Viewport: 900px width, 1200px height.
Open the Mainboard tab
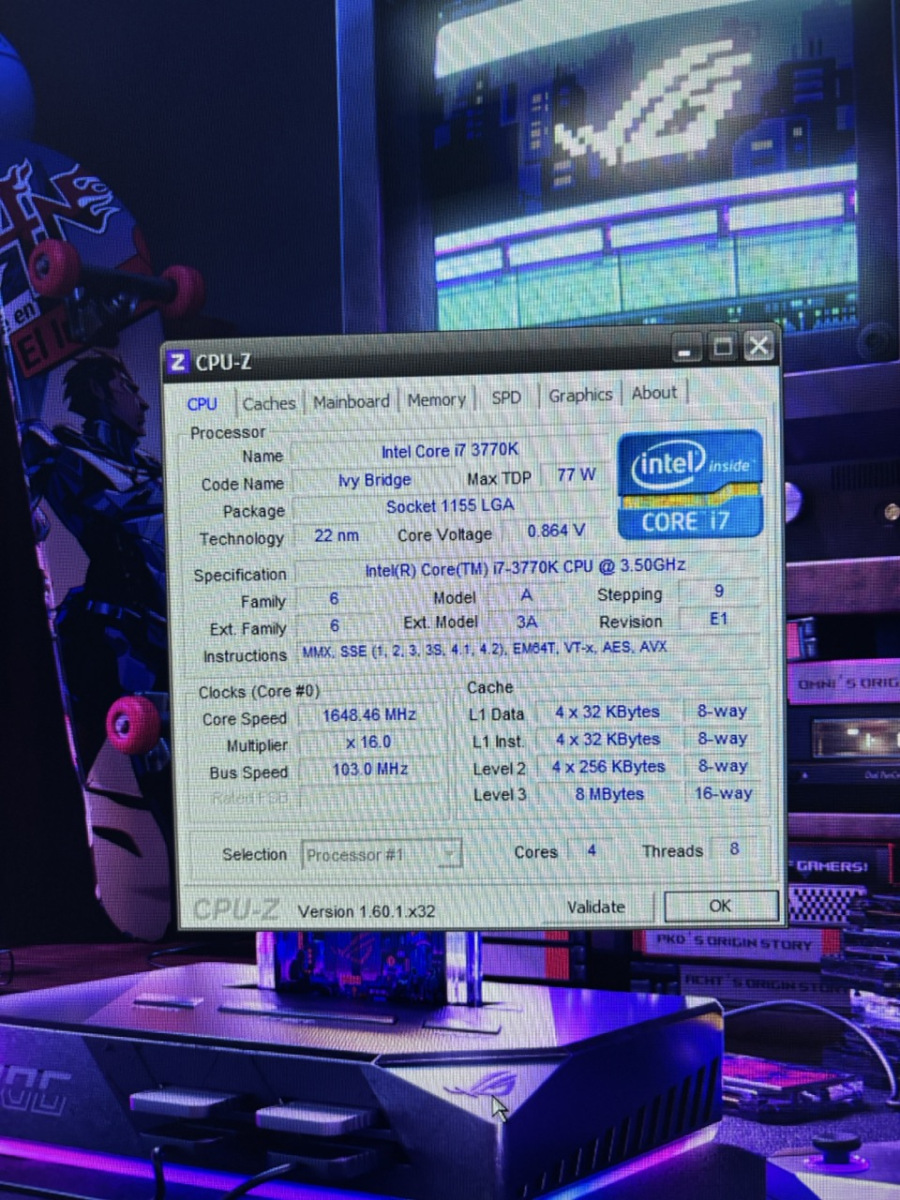[351, 401]
